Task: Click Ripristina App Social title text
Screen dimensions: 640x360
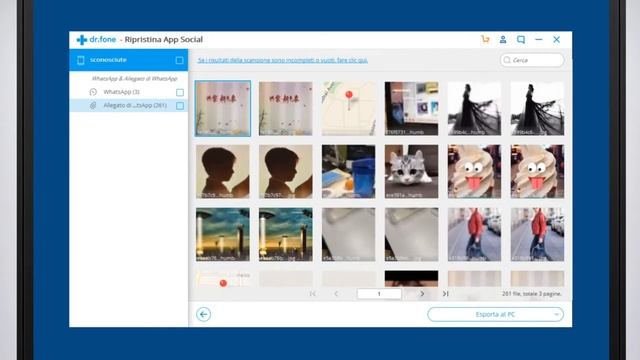Action: 164,40
